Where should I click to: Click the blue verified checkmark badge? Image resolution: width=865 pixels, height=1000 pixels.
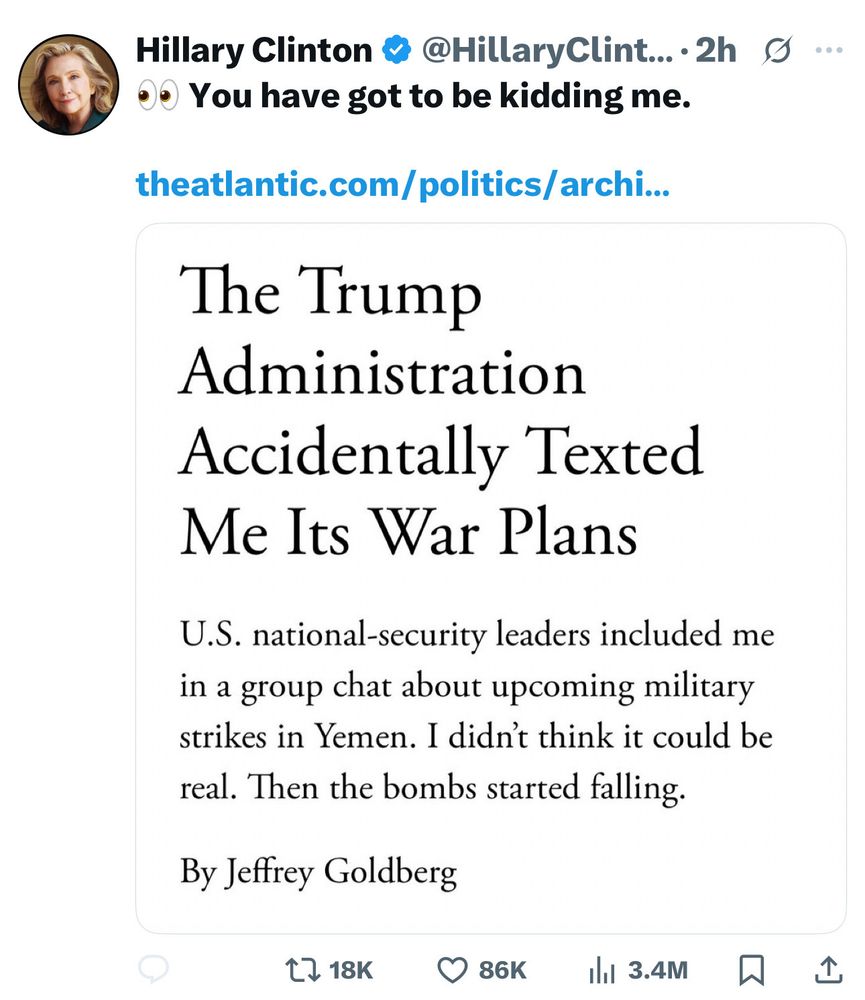[397, 50]
